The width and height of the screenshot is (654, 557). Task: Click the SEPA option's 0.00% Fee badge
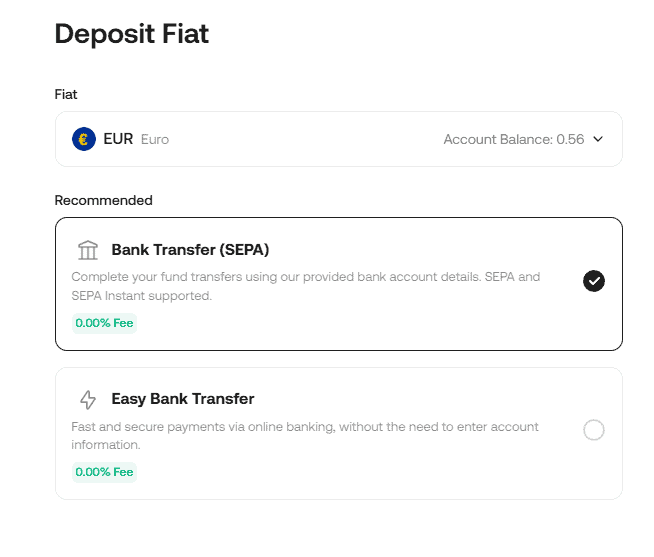(104, 323)
